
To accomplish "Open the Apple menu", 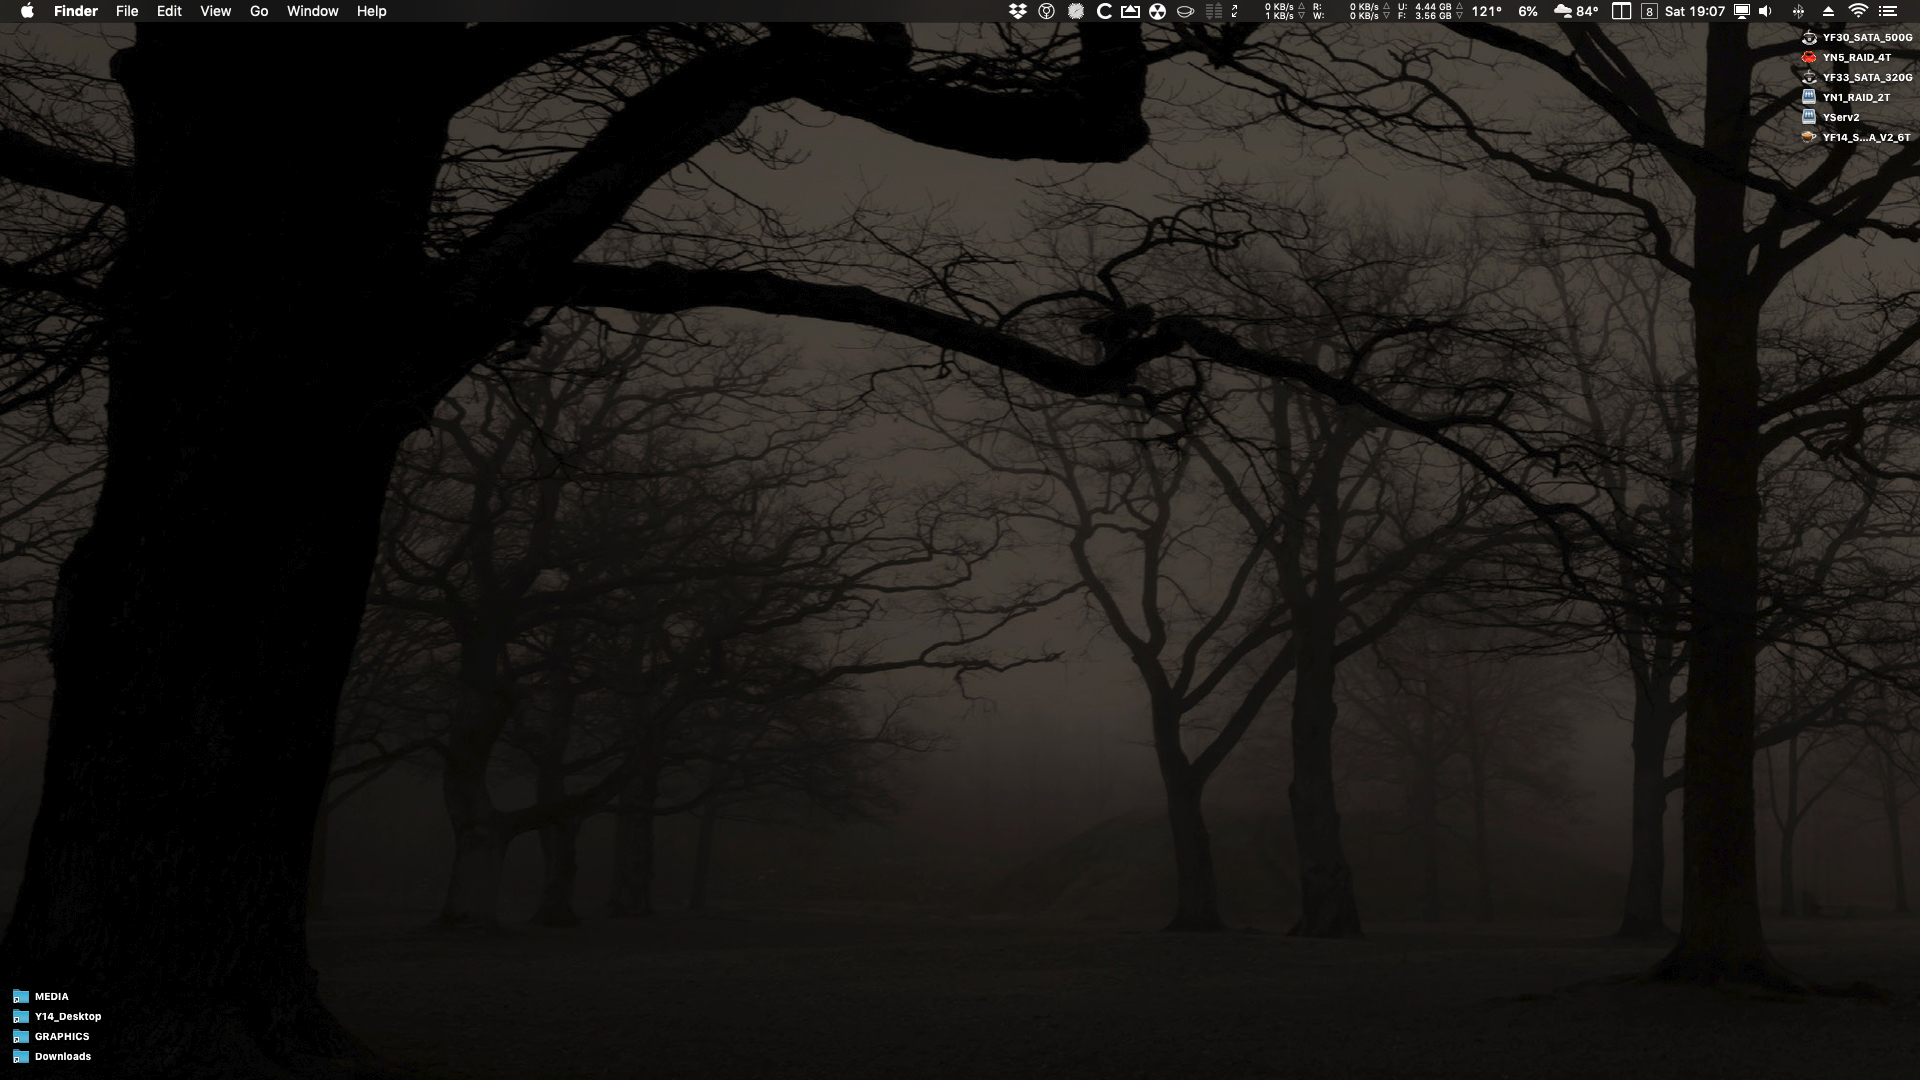I will (27, 11).
